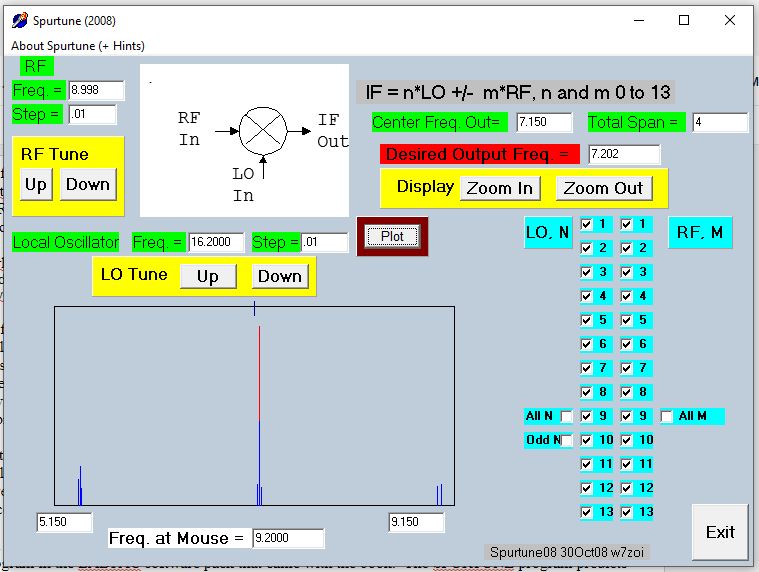This screenshot has width=759, height=572.
Task: Uncheck RF M harmonic 13 checkbox
Action: (627, 512)
